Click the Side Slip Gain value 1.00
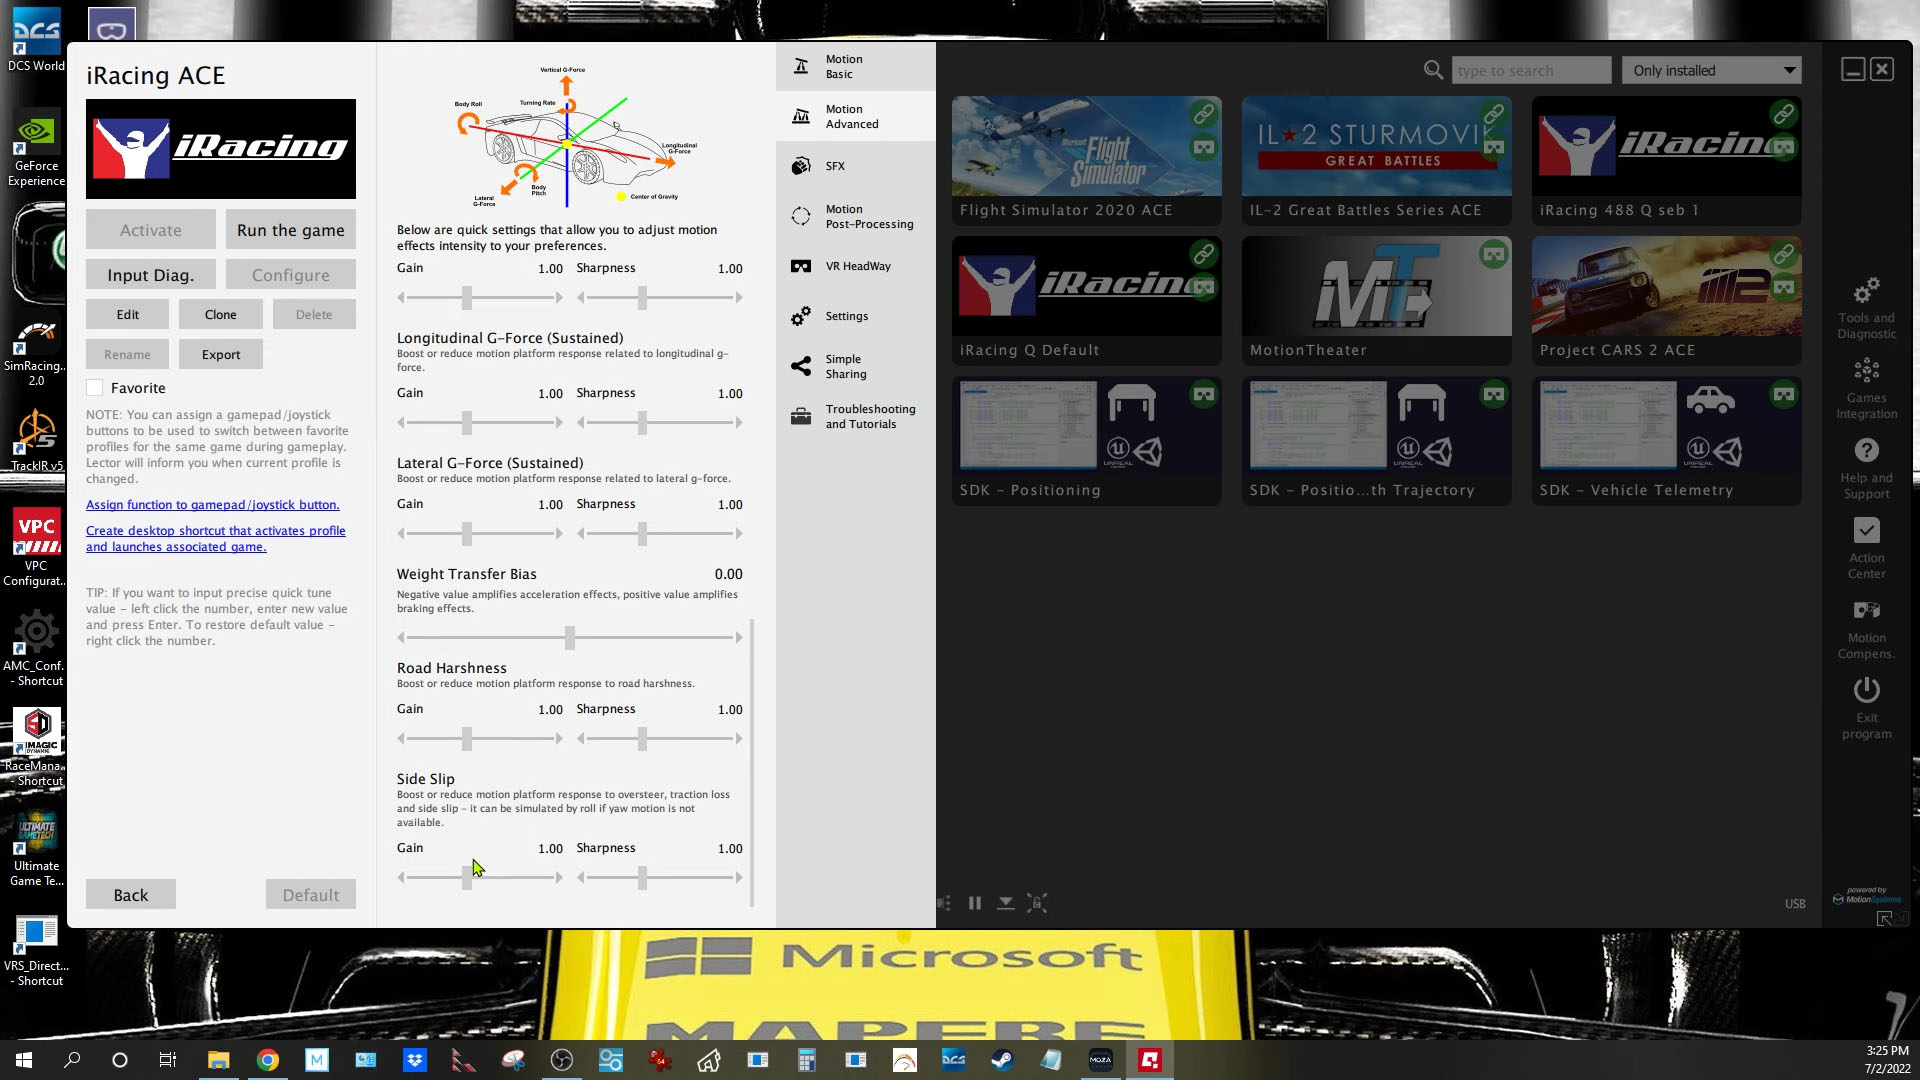 550,849
